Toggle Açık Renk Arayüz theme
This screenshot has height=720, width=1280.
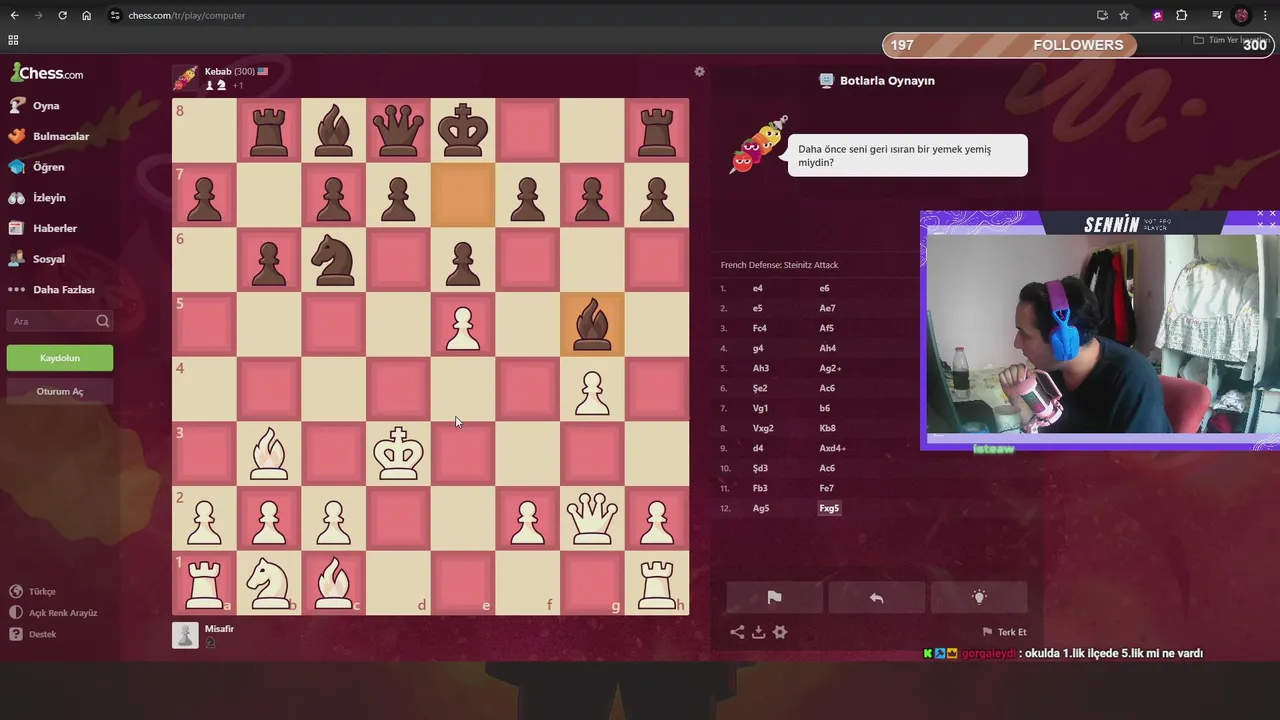pos(63,613)
